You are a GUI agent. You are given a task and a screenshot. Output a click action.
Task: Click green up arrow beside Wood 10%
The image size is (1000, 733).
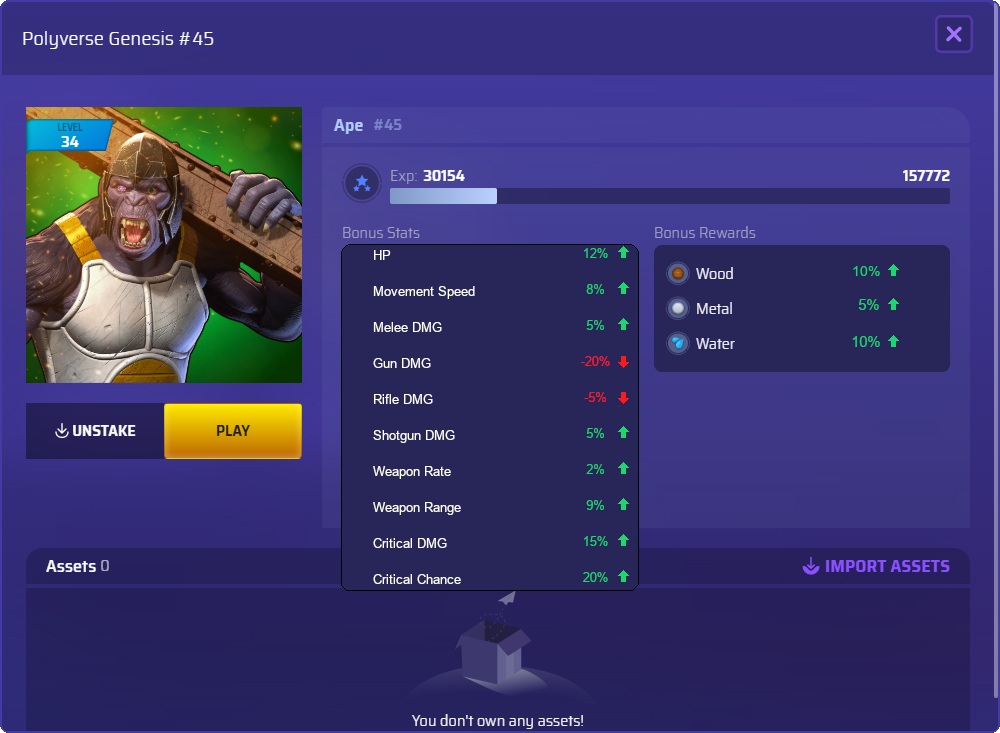(x=893, y=270)
